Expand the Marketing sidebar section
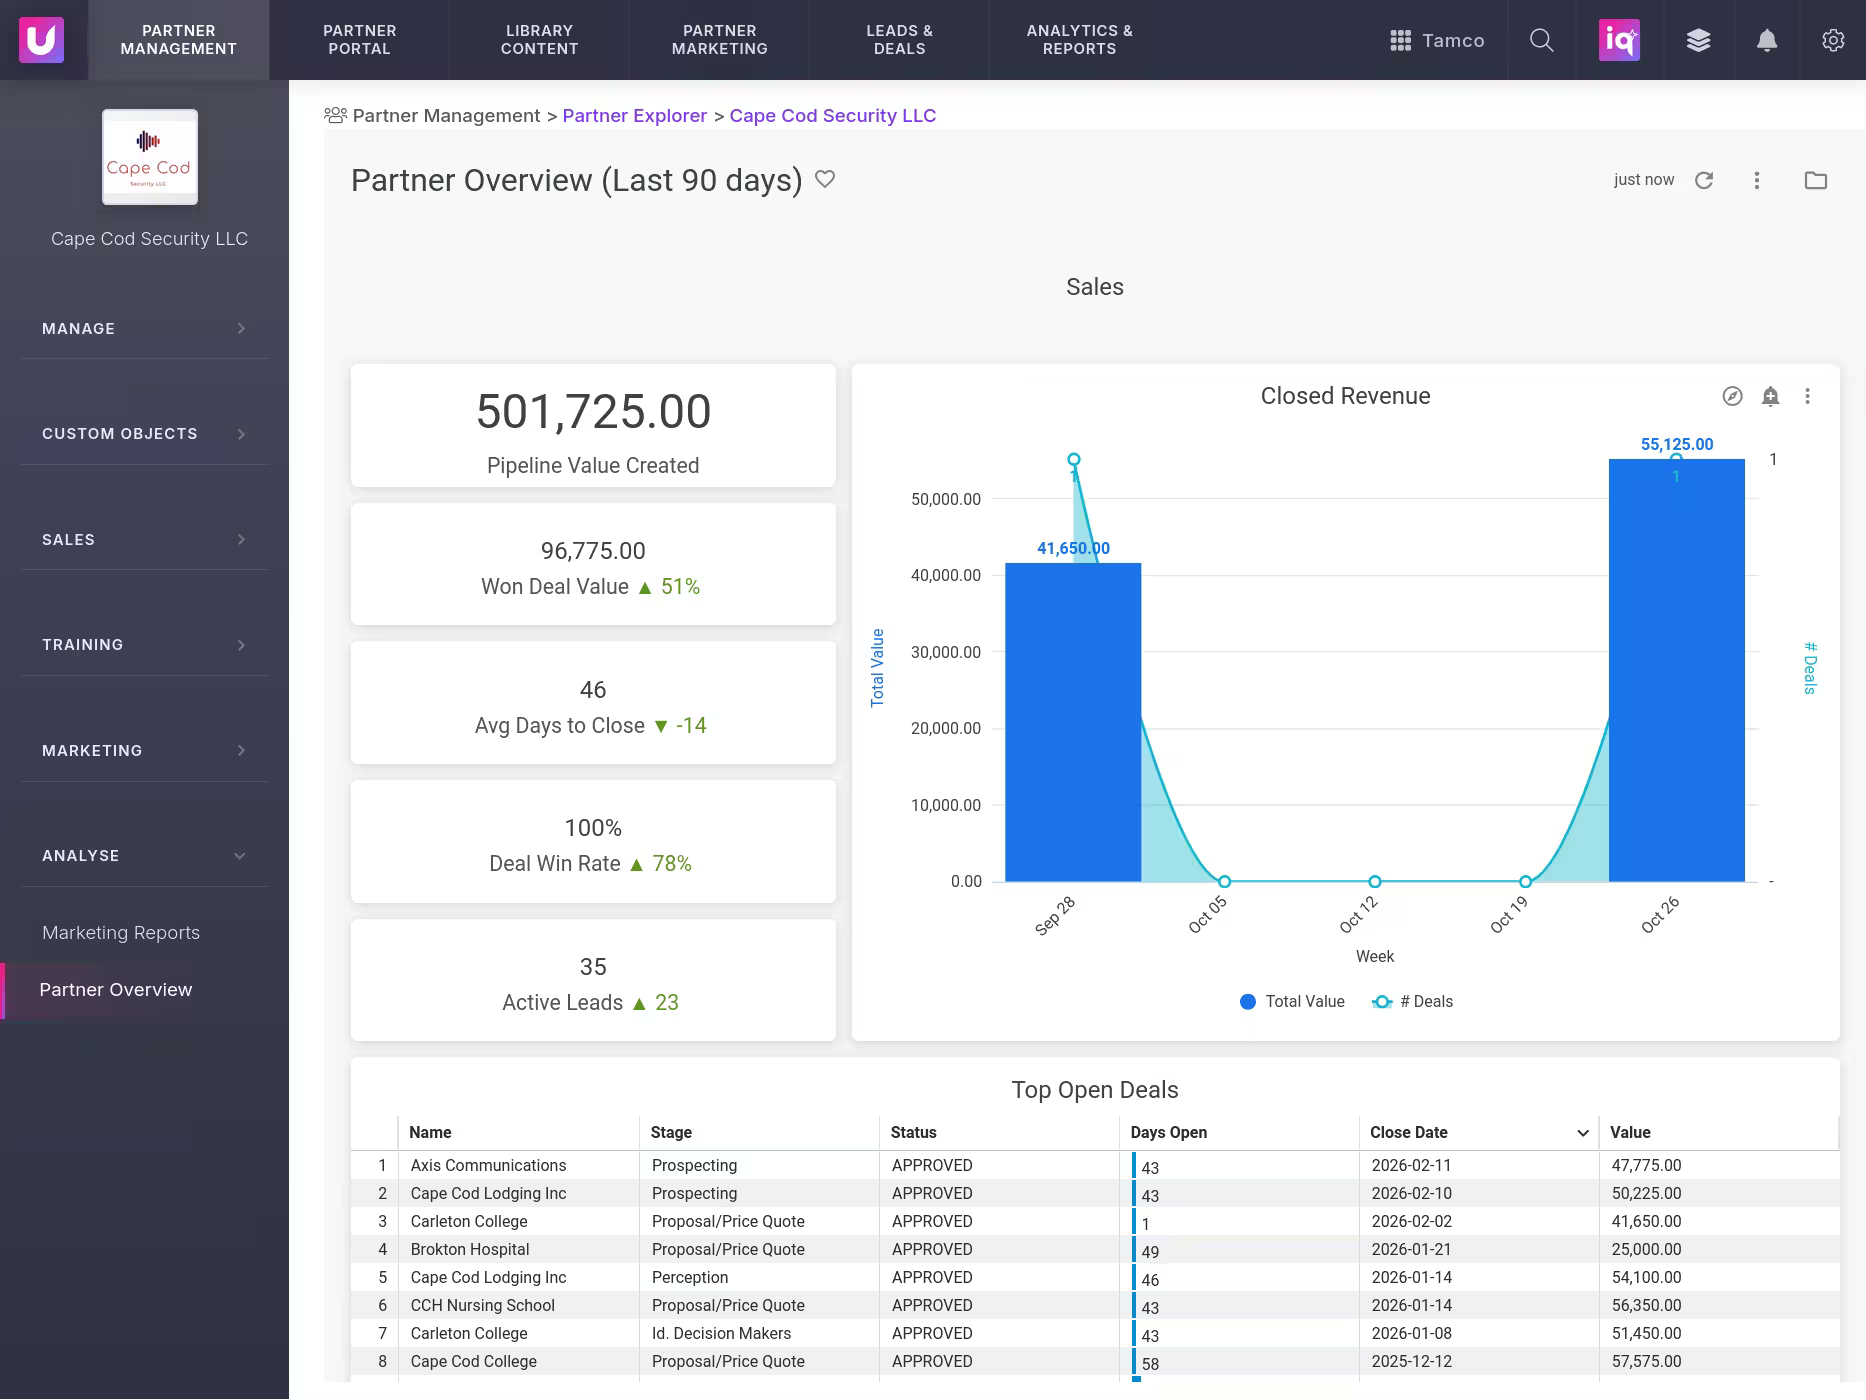Viewport: 1866px width, 1400px height. (144, 751)
